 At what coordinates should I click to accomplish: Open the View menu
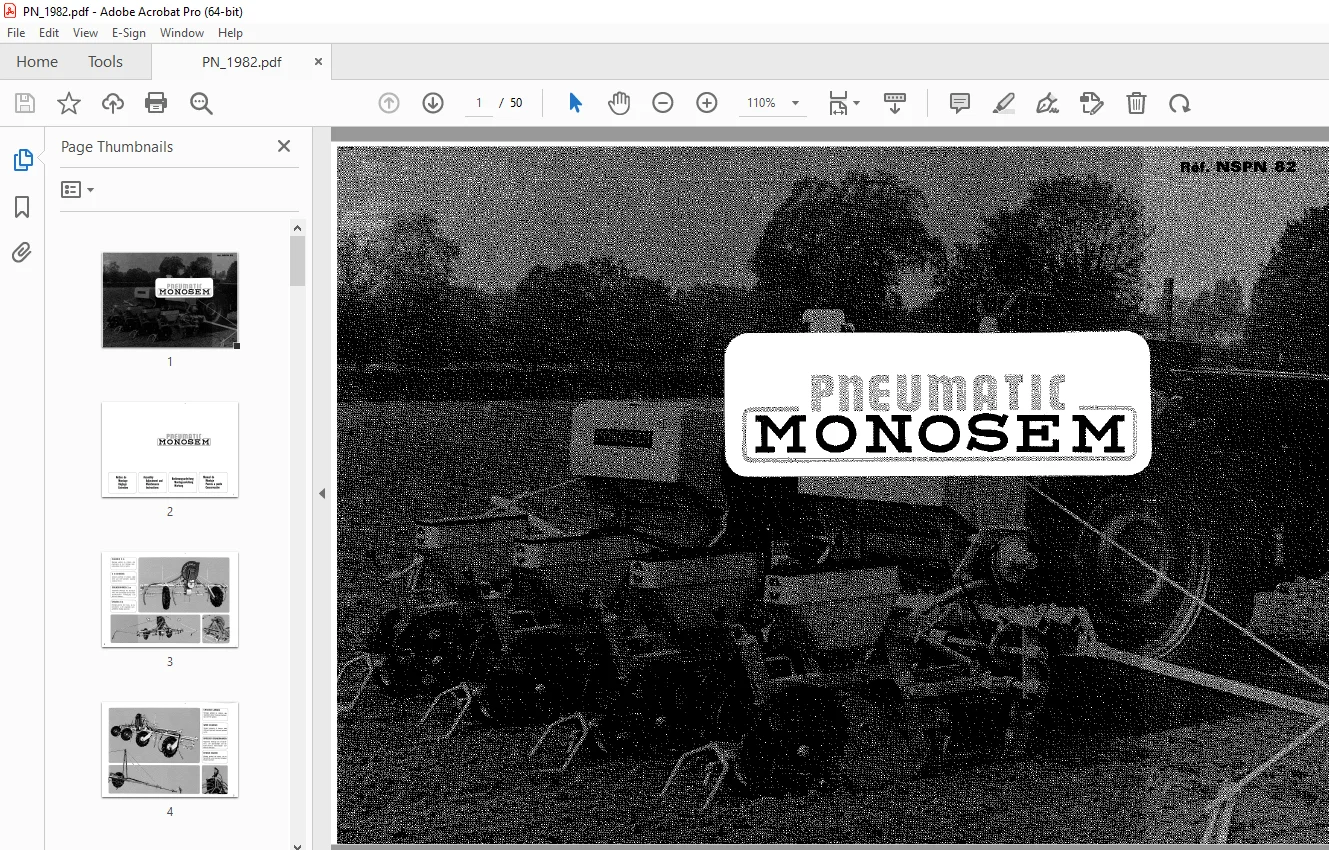[x=85, y=33]
